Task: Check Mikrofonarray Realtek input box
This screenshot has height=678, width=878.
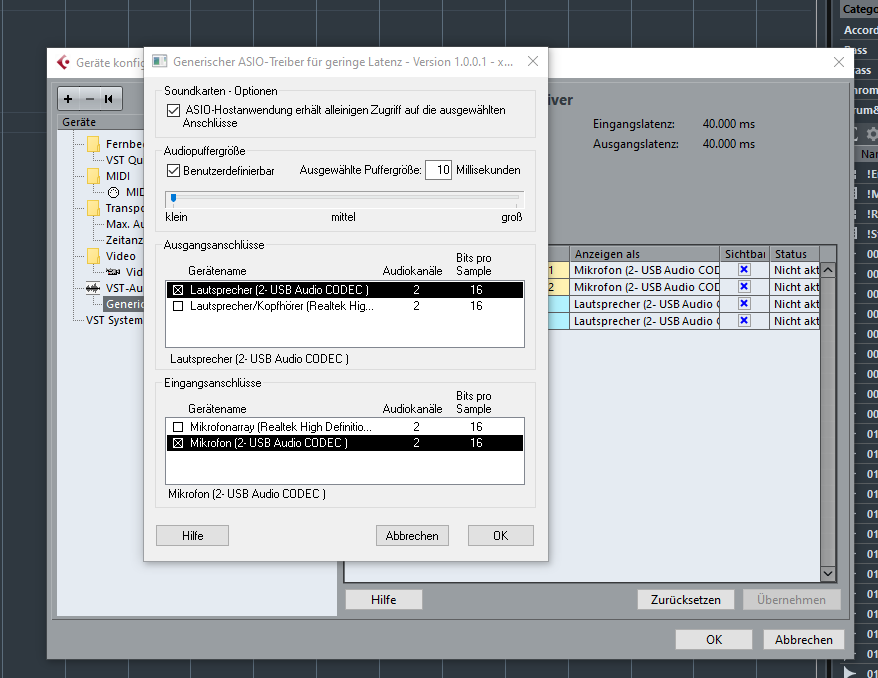Action: (178, 427)
